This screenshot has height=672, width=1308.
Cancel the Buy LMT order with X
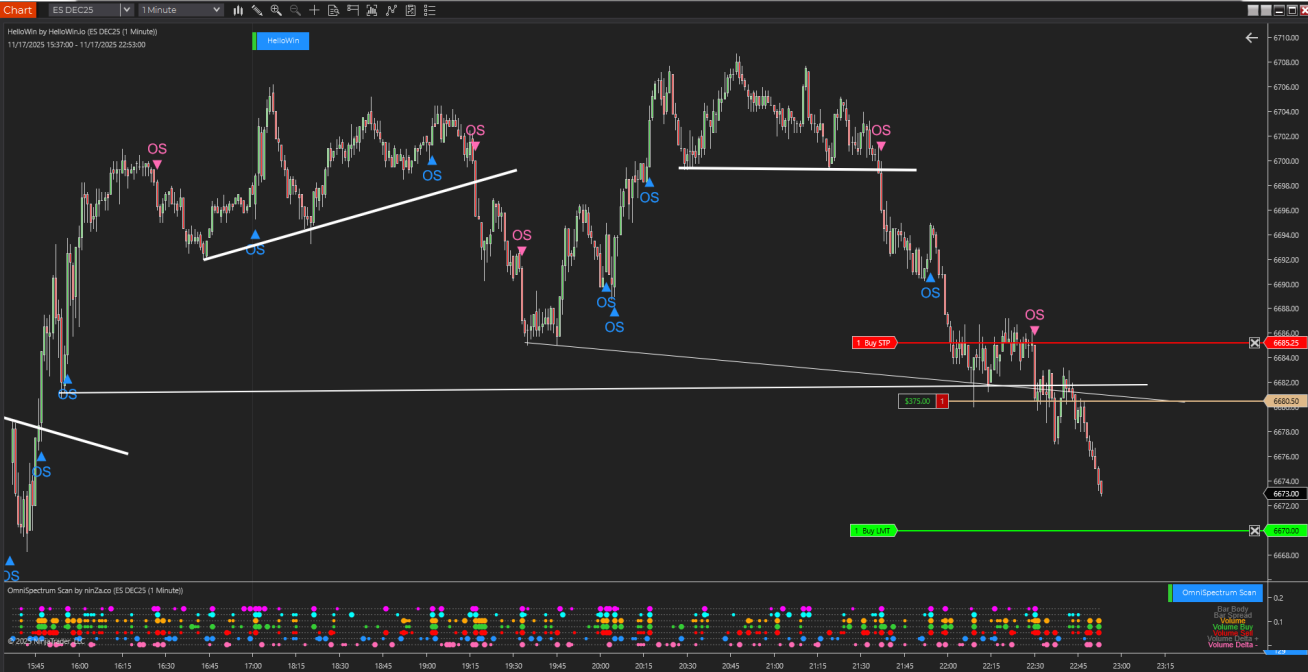[1254, 530]
